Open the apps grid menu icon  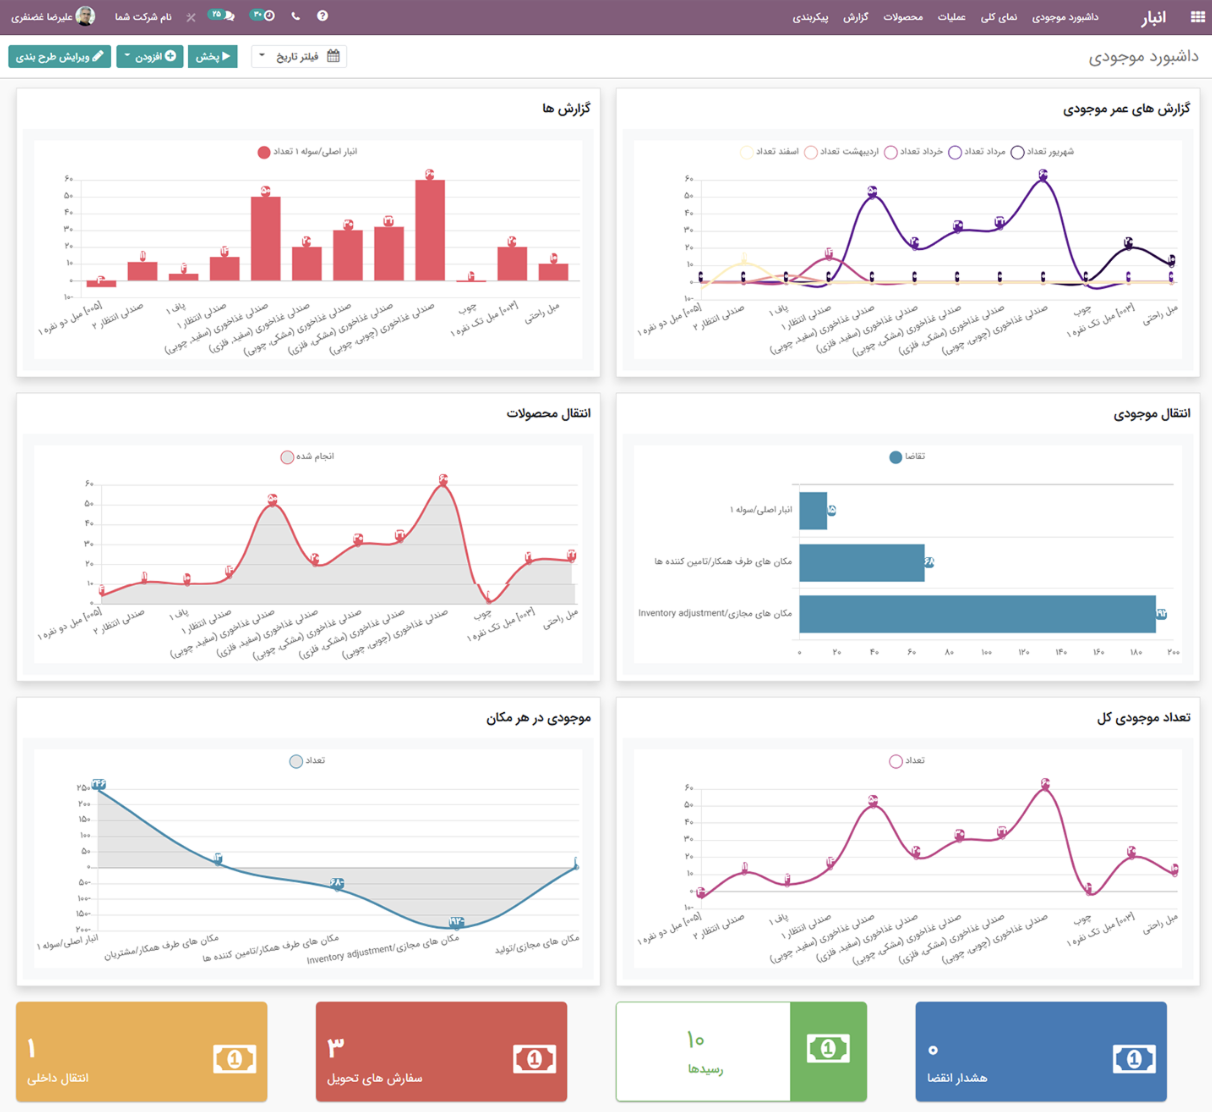(1197, 17)
